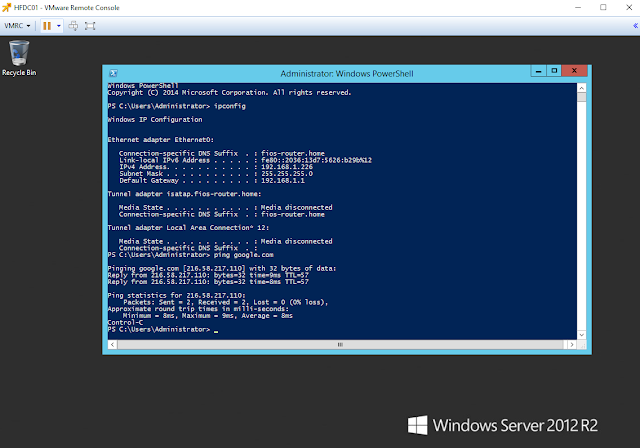
Task: Click 'Tunnel adapter isatap.fios-router.home:' line
Action: click(x=184, y=194)
